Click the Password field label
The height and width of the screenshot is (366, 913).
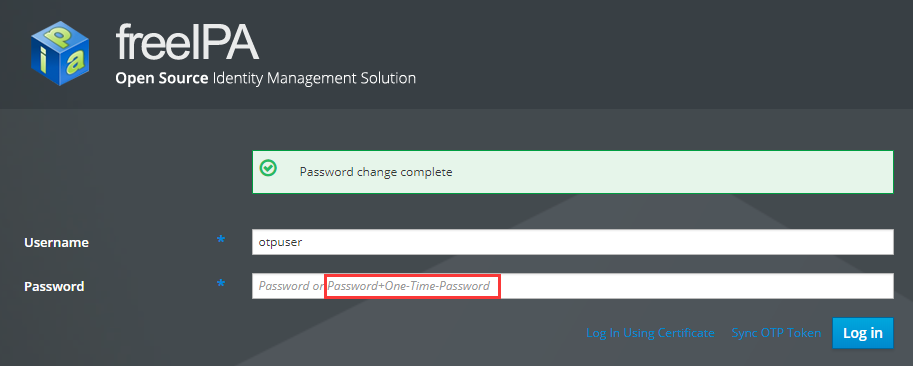(x=54, y=286)
